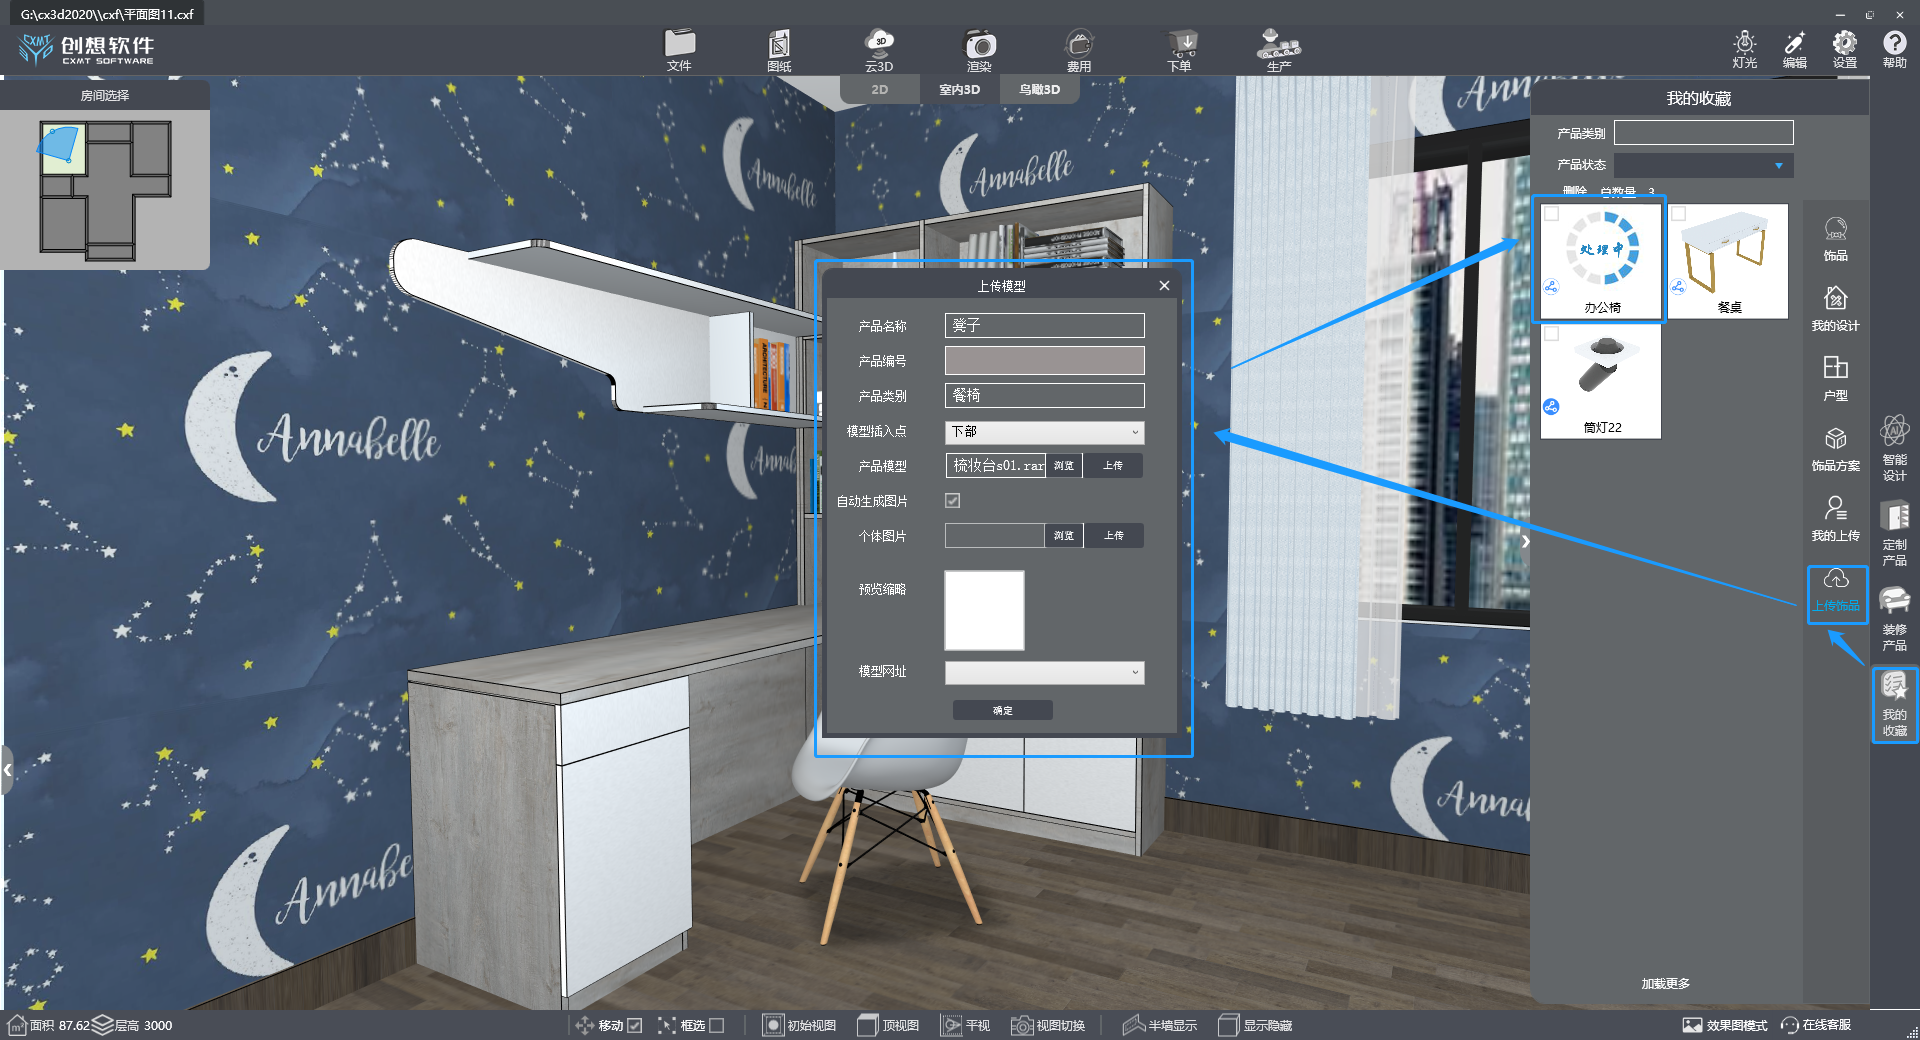Click the 房间选择 floor plan map
Image resolution: width=1920 pixels, height=1040 pixels.
(x=105, y=188)
